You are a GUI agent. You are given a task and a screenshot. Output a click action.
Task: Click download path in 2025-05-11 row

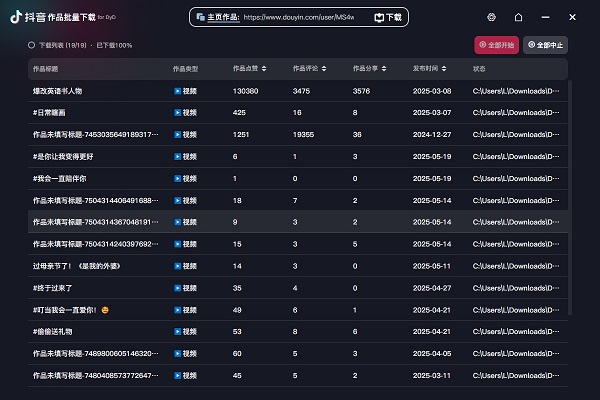tap(516, 266)
